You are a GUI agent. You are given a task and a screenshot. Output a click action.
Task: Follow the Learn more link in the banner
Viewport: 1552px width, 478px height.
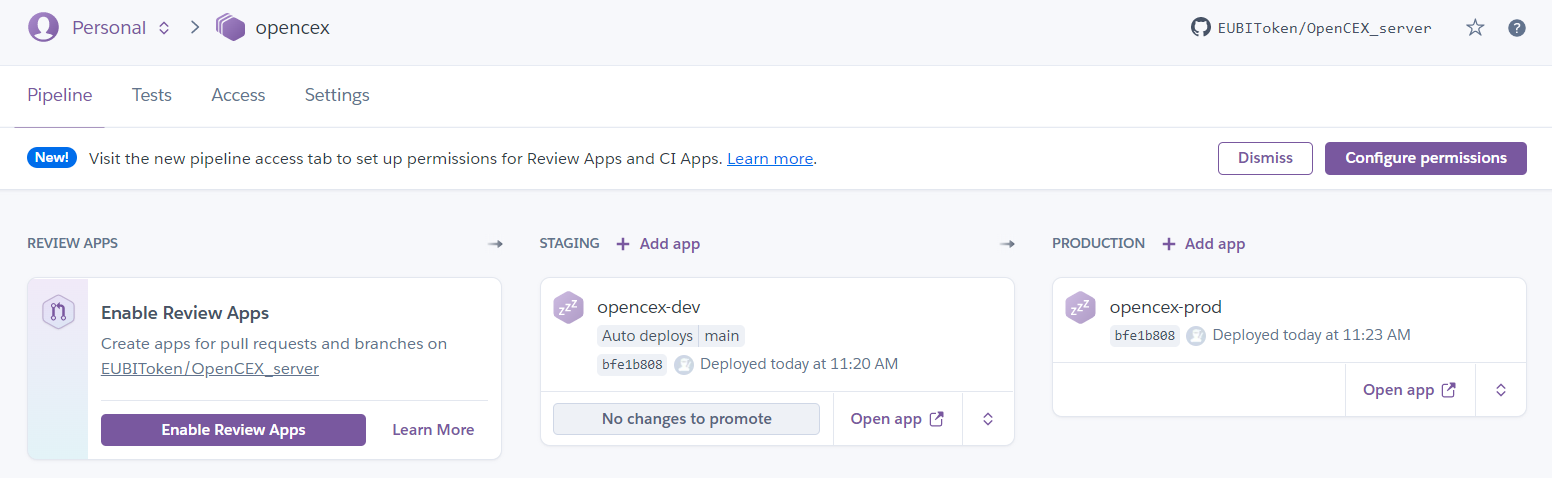pos(770,158)
